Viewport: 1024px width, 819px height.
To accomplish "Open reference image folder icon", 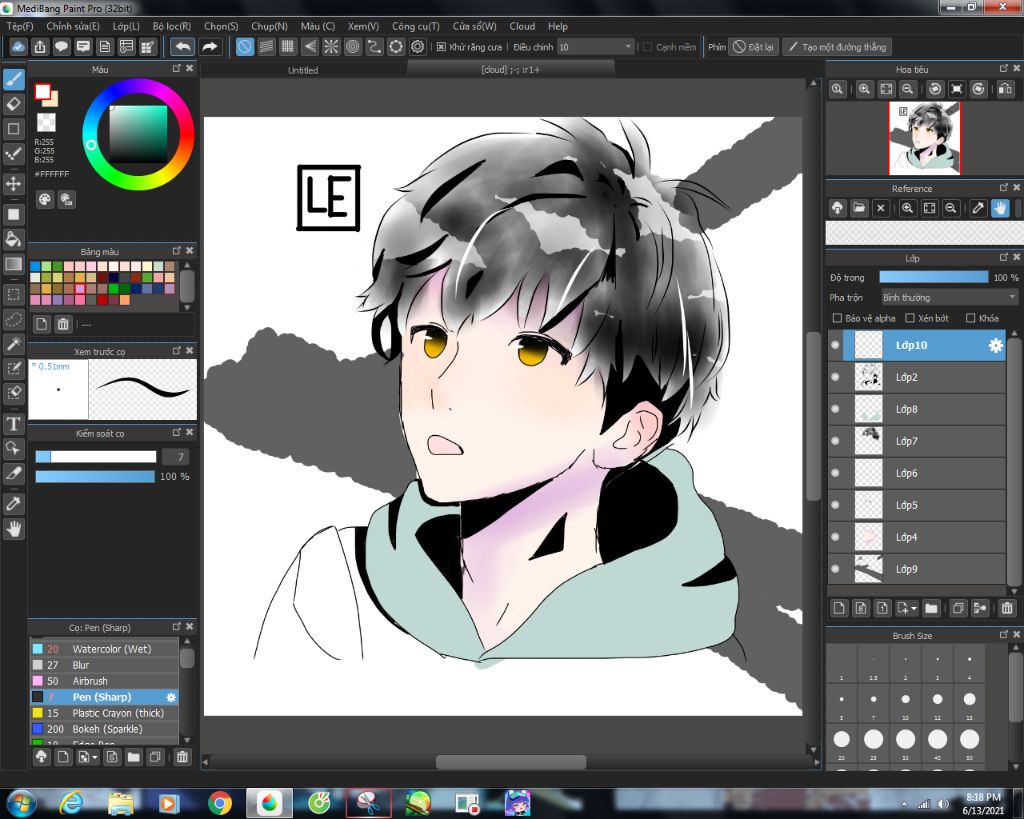I will click(x=859, y=208).
